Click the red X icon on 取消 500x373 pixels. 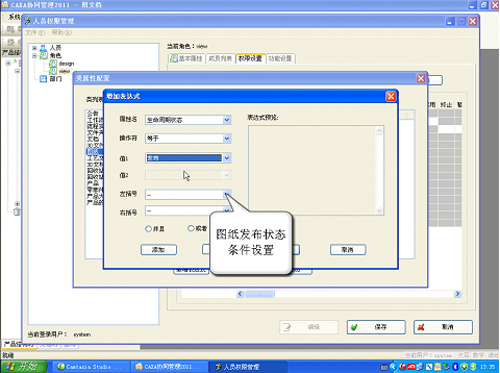point(421,327)
